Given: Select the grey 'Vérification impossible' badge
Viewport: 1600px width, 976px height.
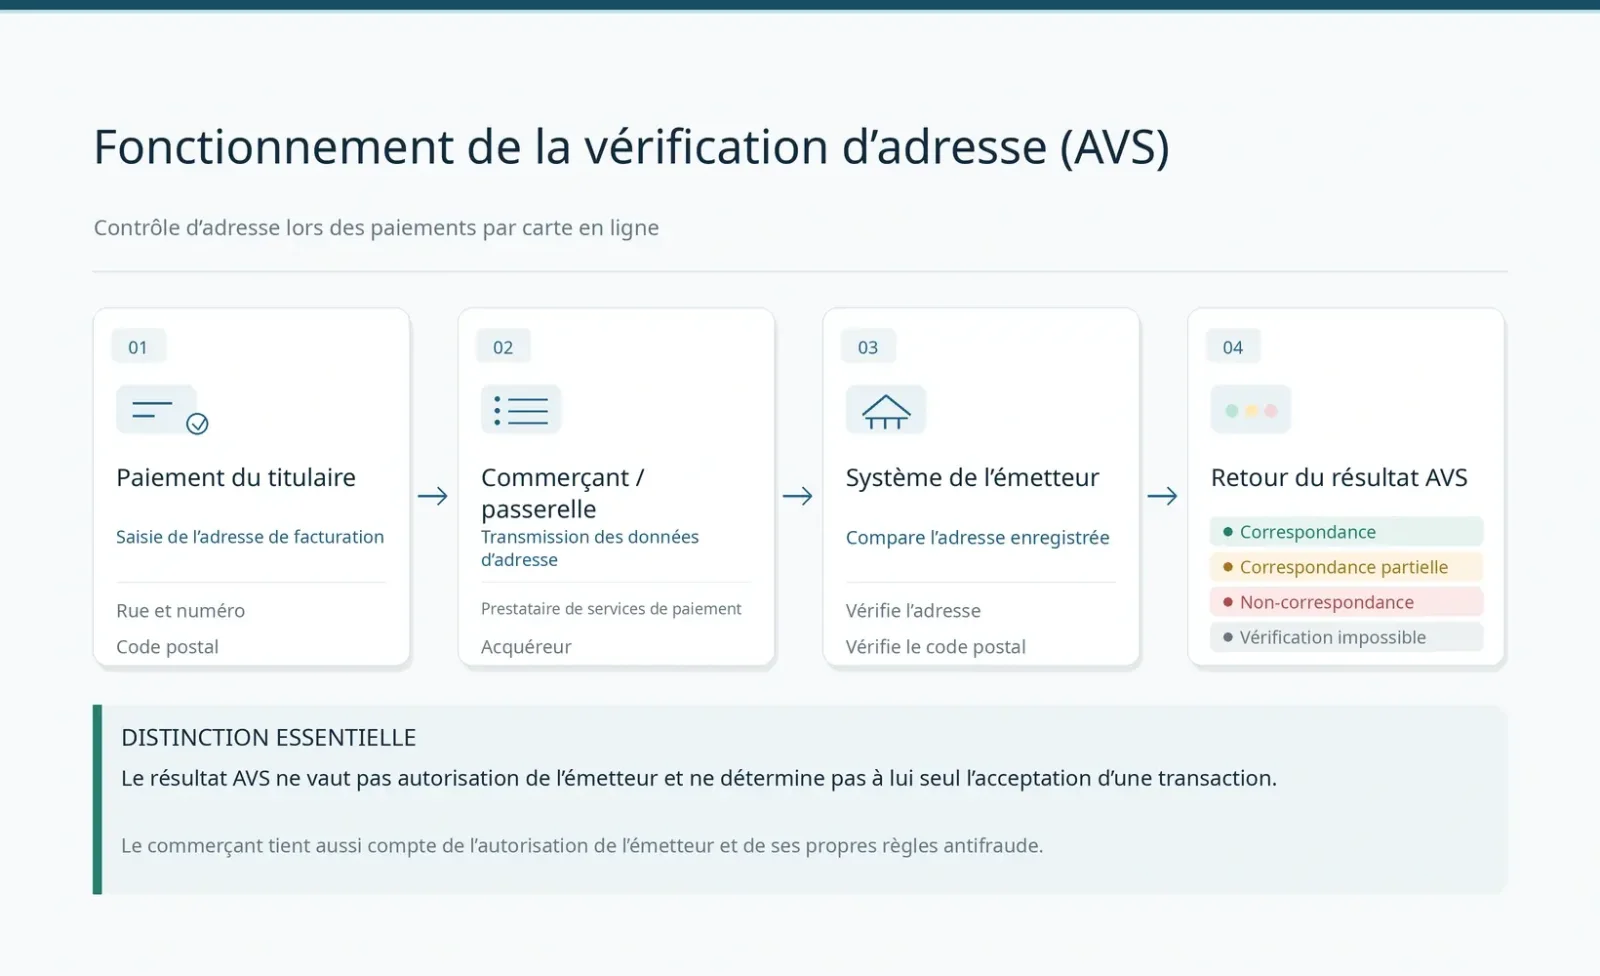Looking at the screenshot, I should [x=1346, y=637].
